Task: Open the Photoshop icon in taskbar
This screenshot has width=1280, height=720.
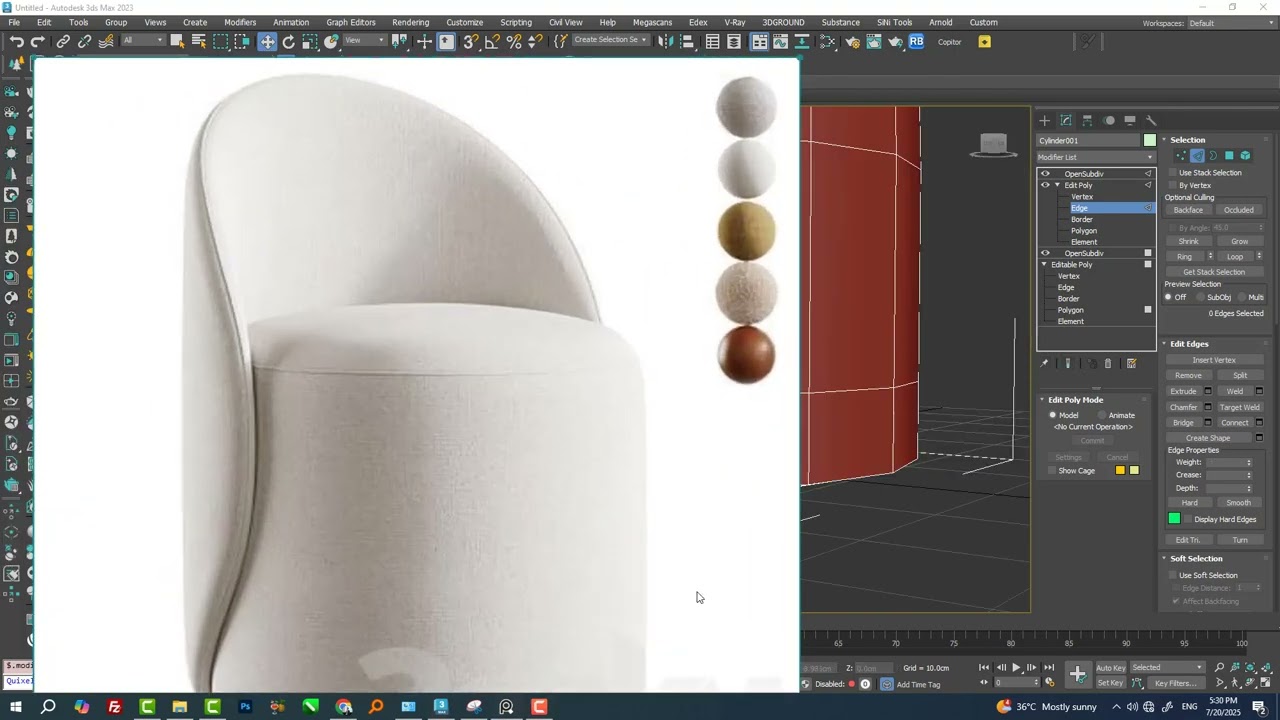Action: (245, 707)
